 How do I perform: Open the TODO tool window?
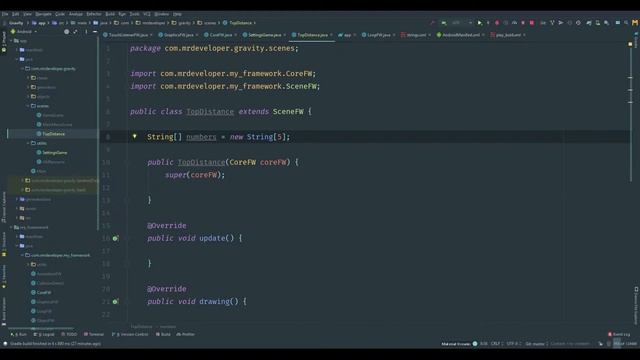click(x=69, y=334)
